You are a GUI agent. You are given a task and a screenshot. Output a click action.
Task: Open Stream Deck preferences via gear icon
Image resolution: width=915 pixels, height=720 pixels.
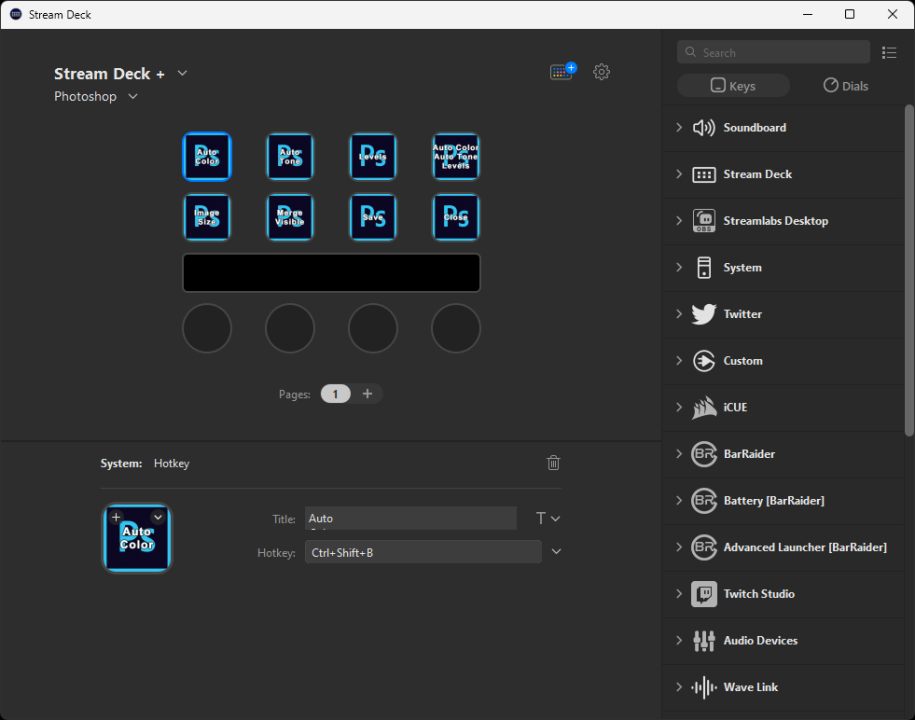601,72
